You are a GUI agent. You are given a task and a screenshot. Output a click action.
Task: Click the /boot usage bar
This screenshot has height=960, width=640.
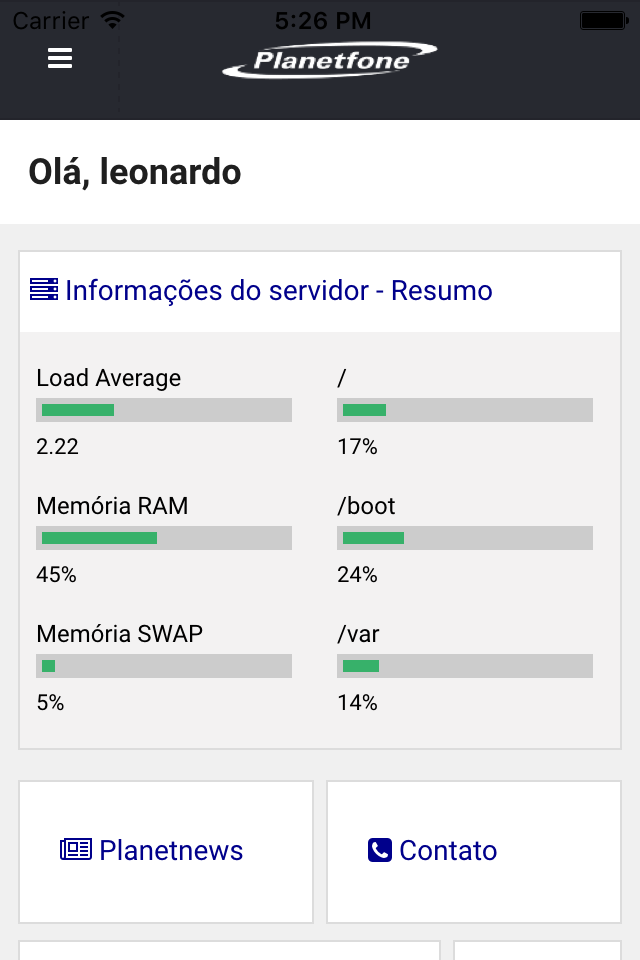(465, 538)
